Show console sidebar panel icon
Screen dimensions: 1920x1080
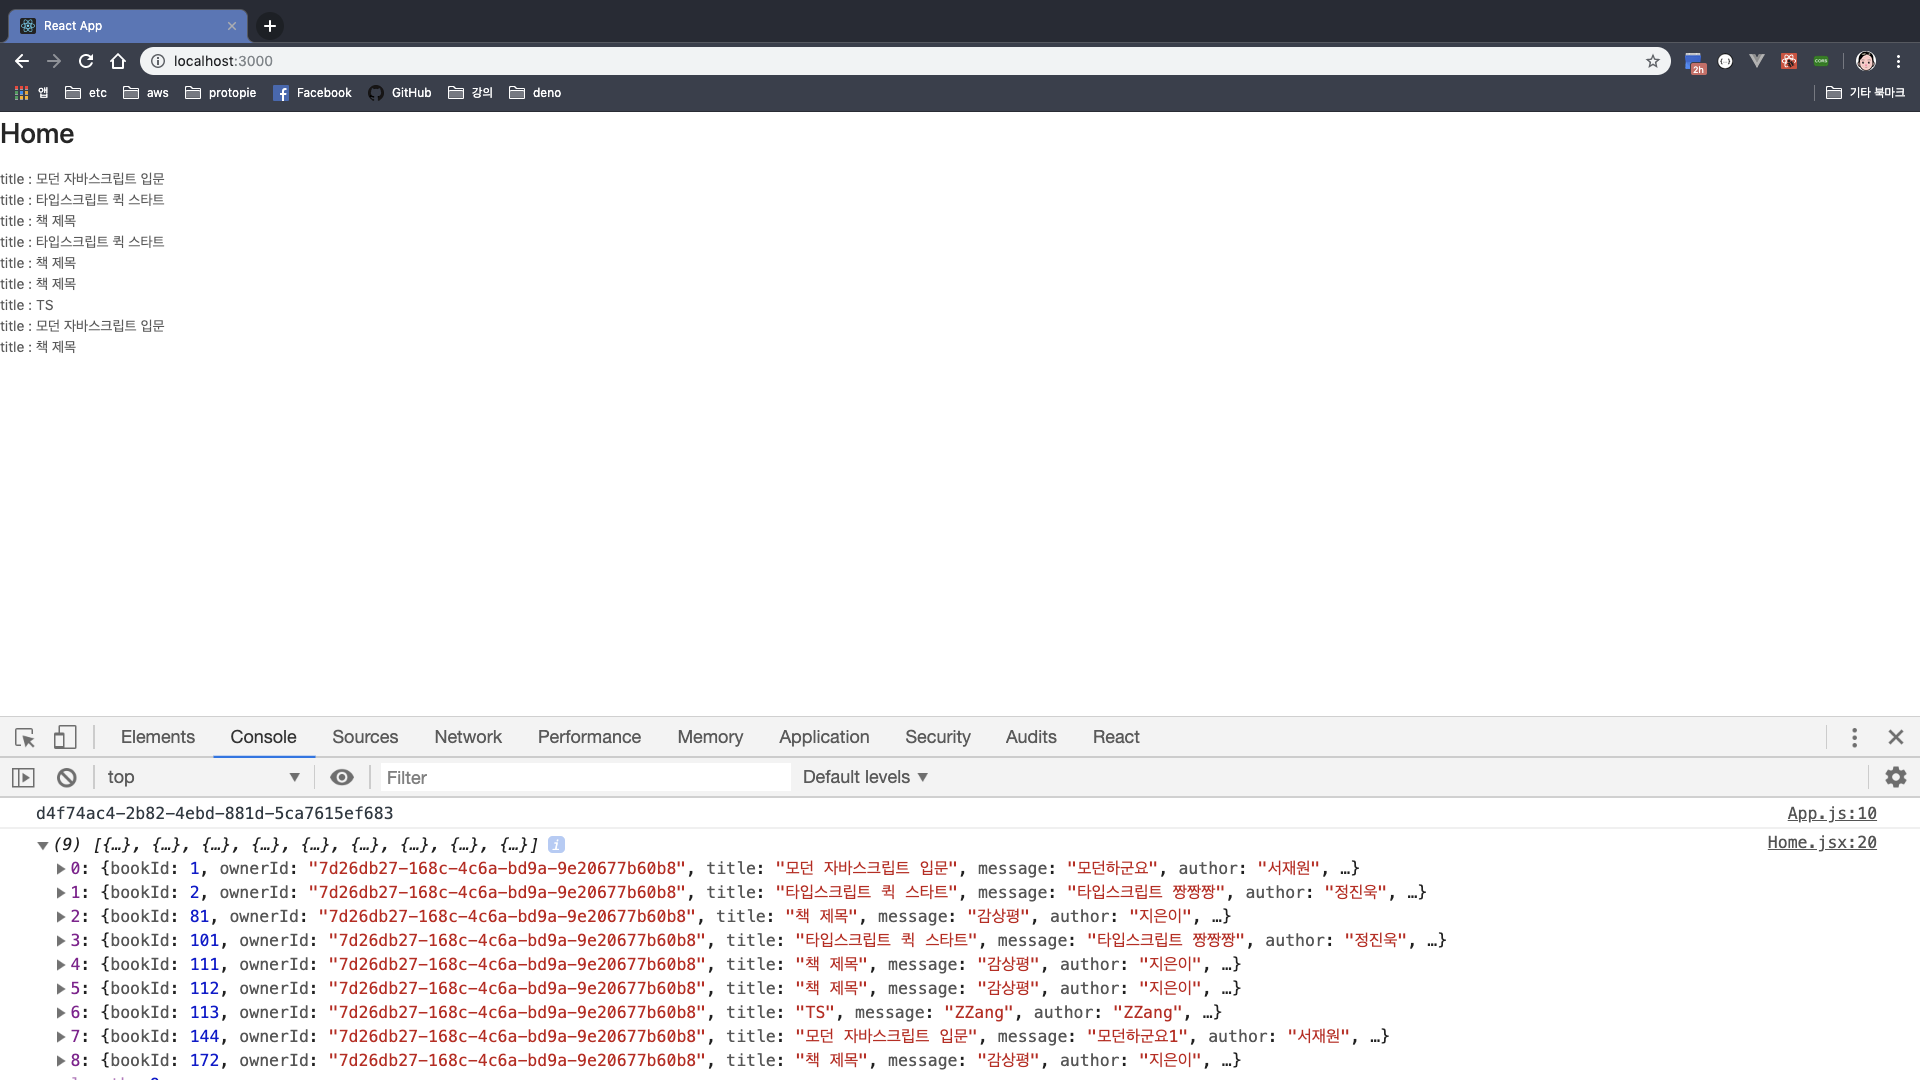(23, 778)
